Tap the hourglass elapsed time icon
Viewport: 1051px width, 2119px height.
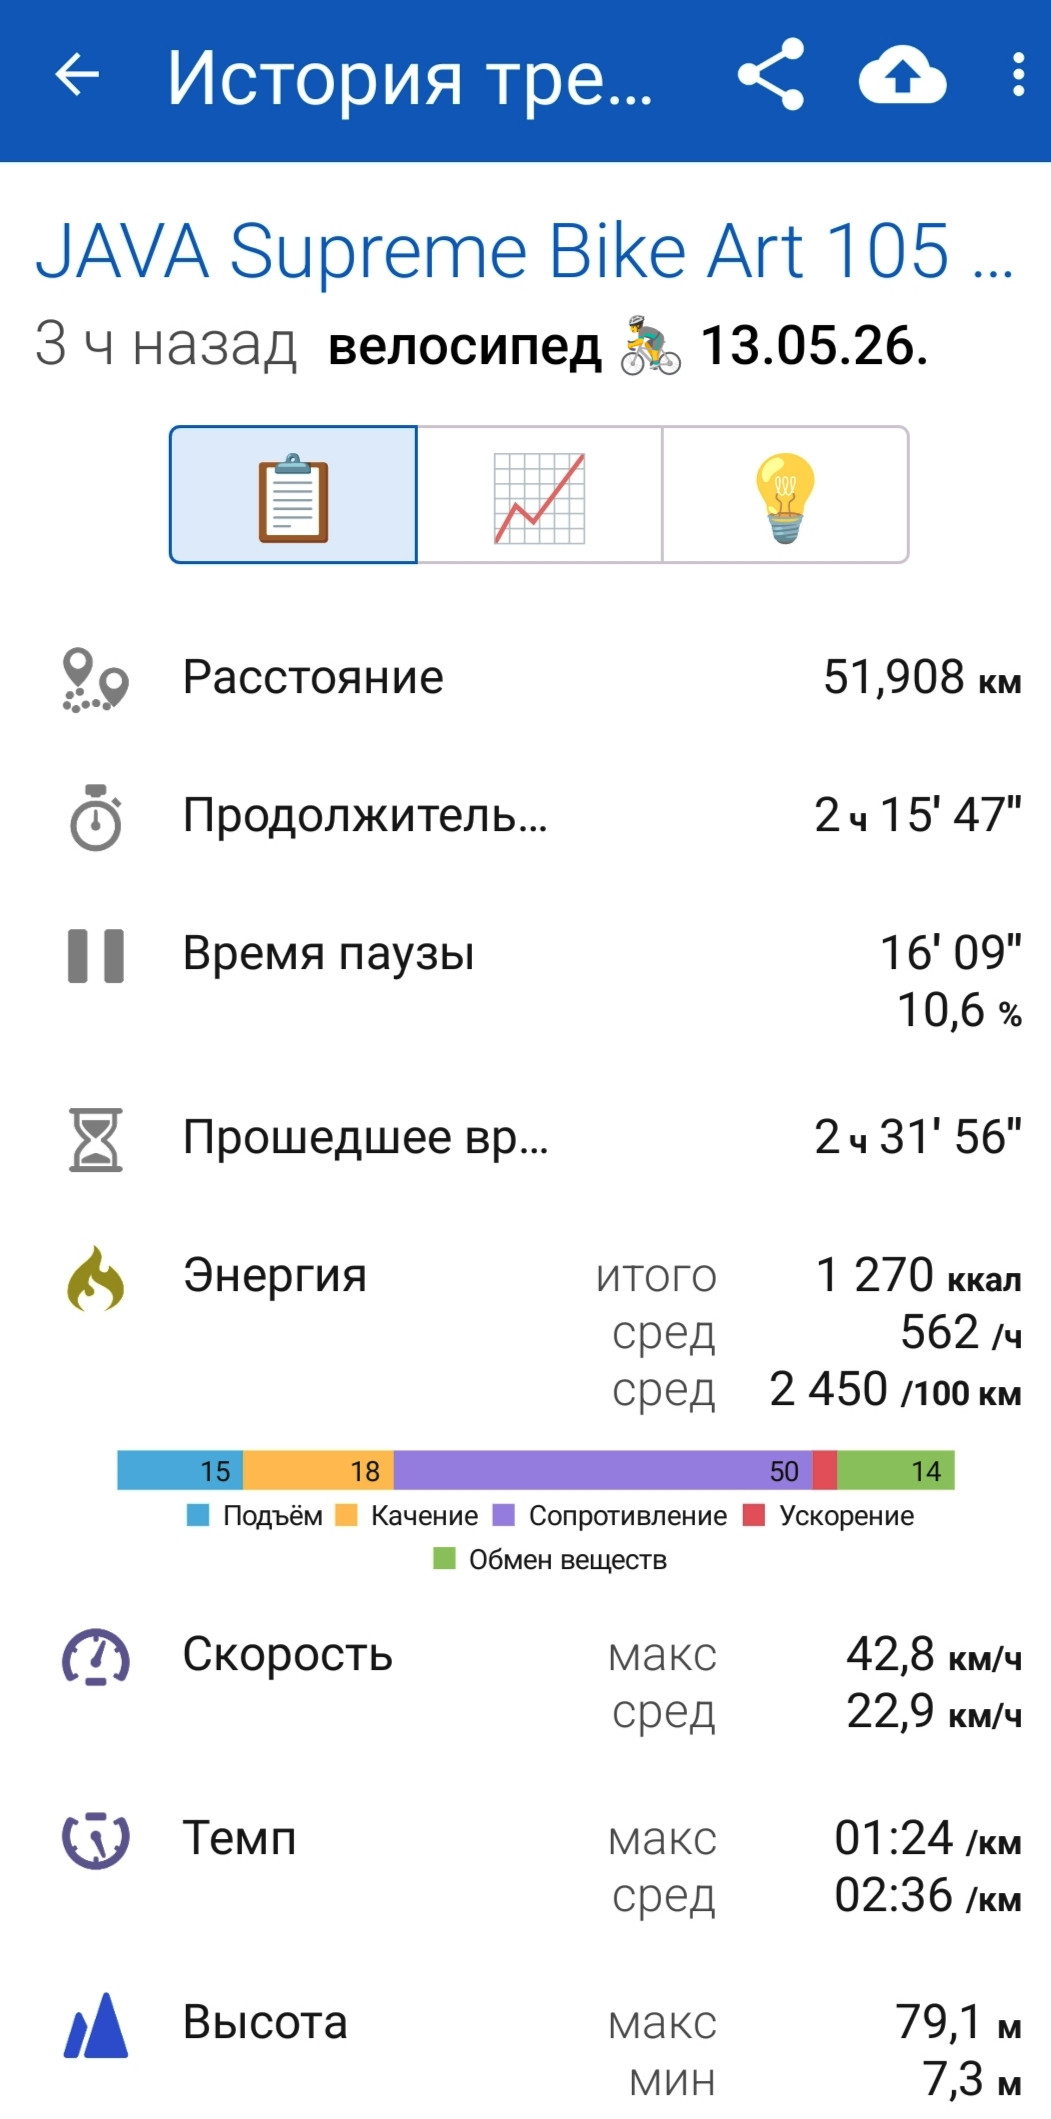tap(95, 1139)
